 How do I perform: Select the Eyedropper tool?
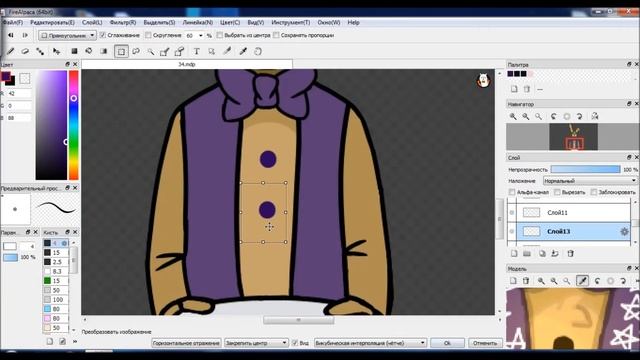(243, 51)
